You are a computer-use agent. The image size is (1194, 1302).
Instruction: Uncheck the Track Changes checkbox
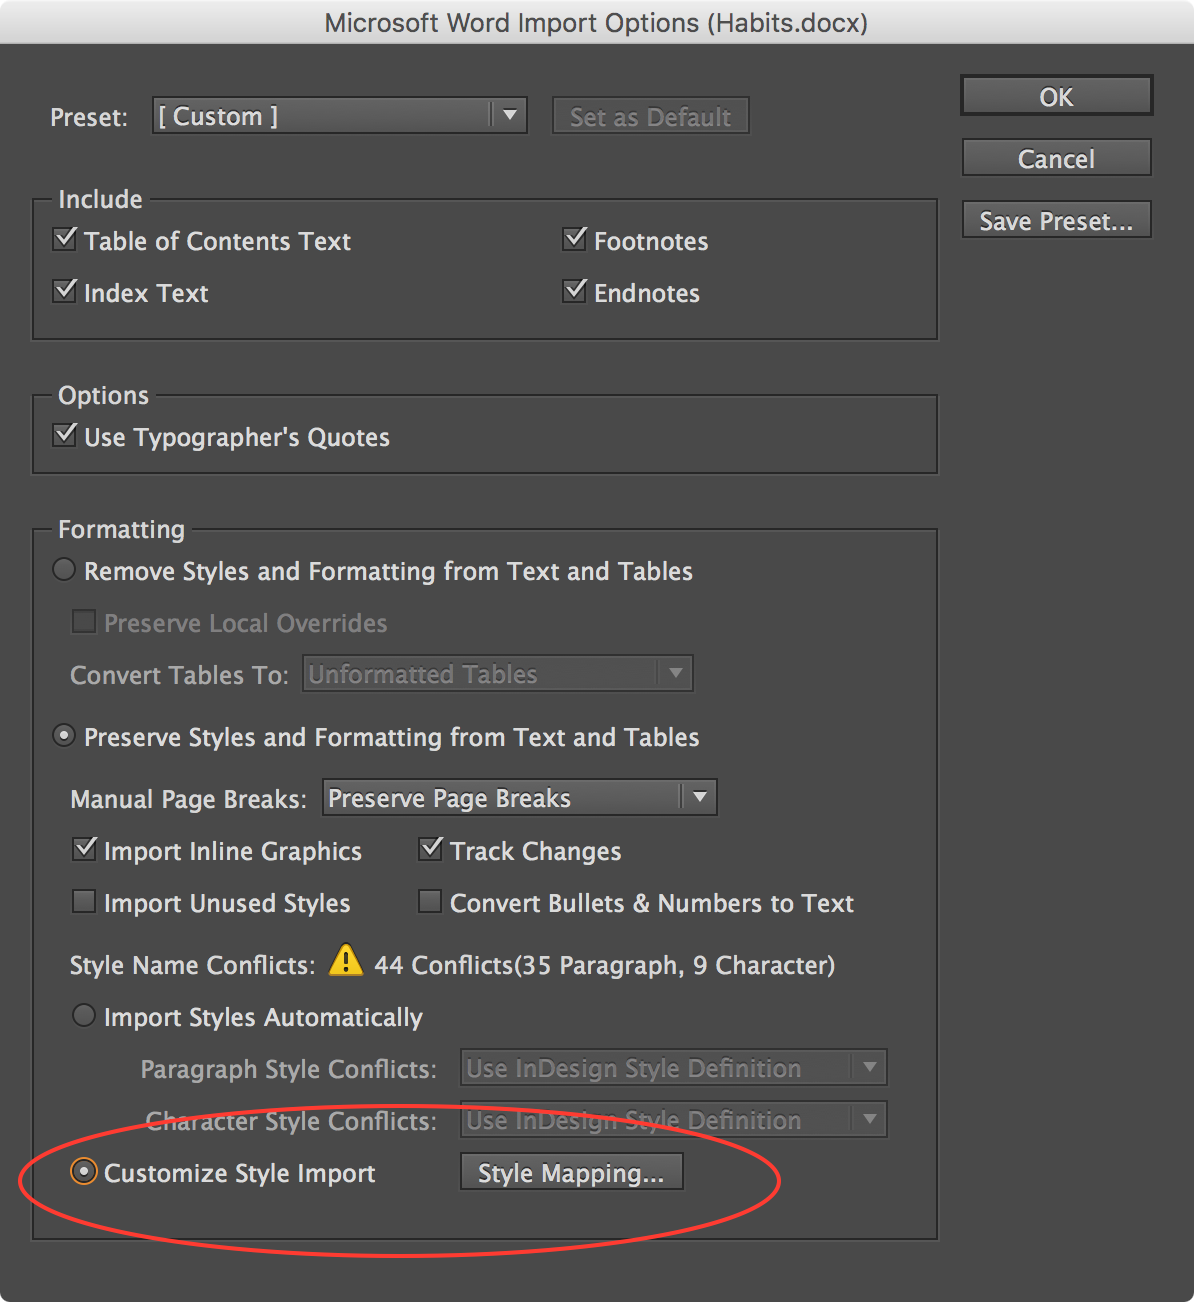tap(431, 849)
